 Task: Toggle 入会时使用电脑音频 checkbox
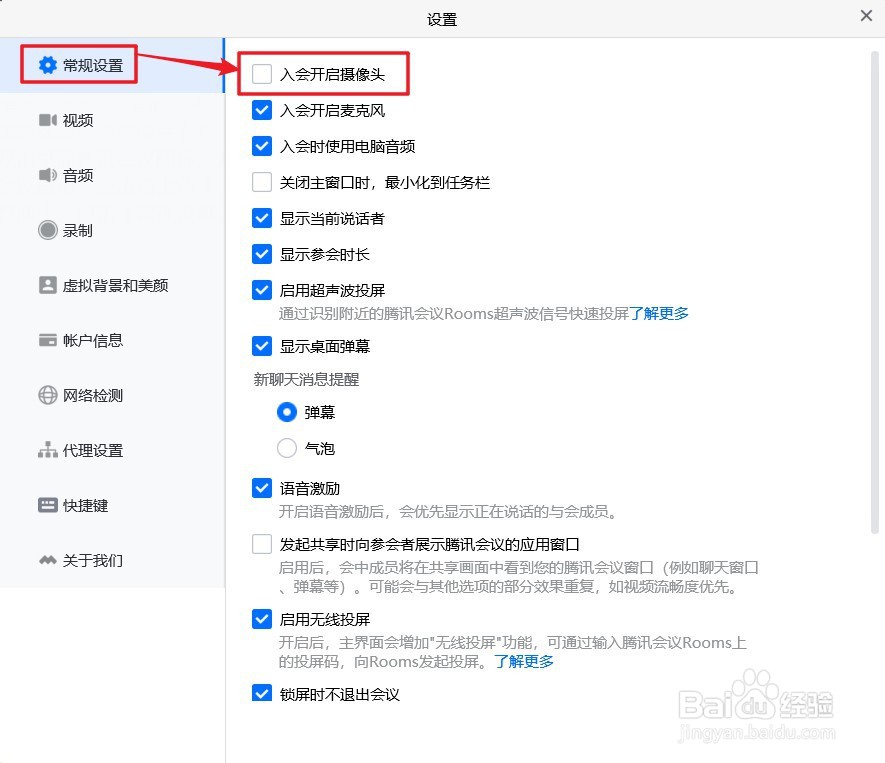click(x=262, y=146)
